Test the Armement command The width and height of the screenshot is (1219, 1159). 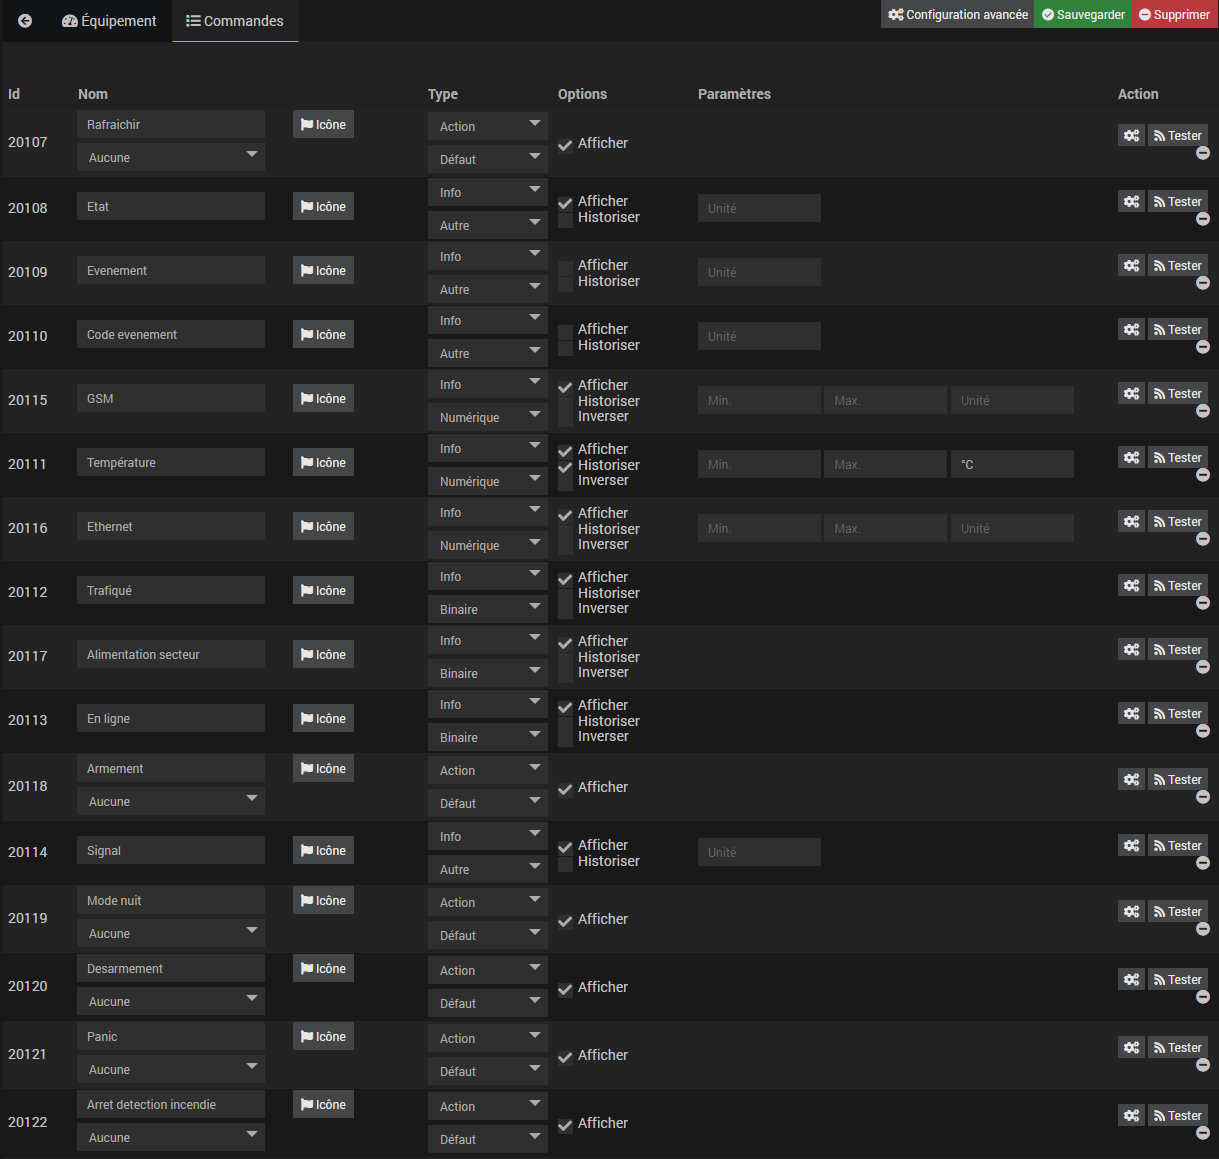[x=1178, y=779]
